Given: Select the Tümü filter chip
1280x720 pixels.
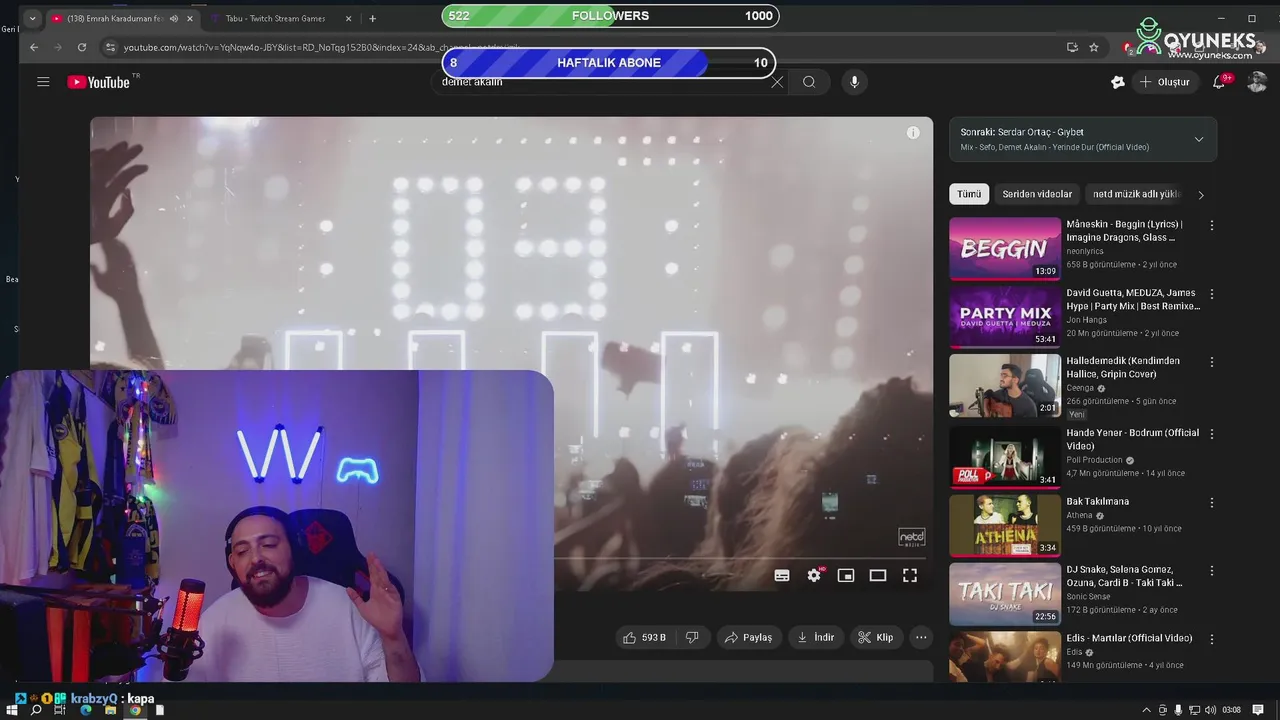Looking at the screenshot, I should [969, 194].
